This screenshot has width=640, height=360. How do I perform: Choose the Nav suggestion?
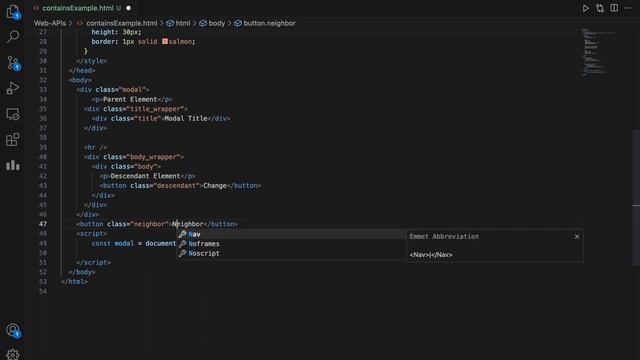[x=291, y=234]
